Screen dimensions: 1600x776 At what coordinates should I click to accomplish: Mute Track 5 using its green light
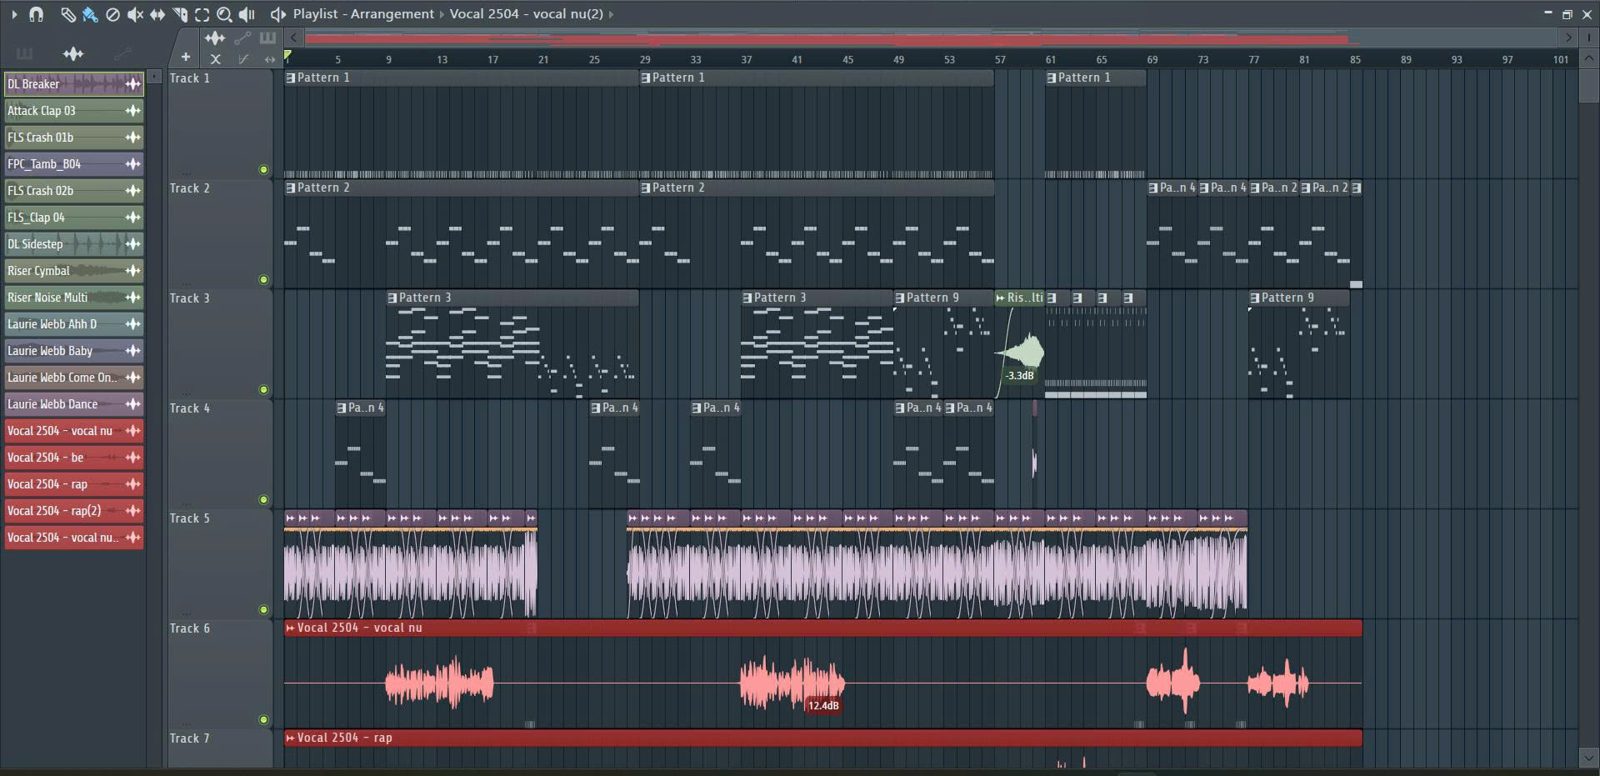pos(264,610)
